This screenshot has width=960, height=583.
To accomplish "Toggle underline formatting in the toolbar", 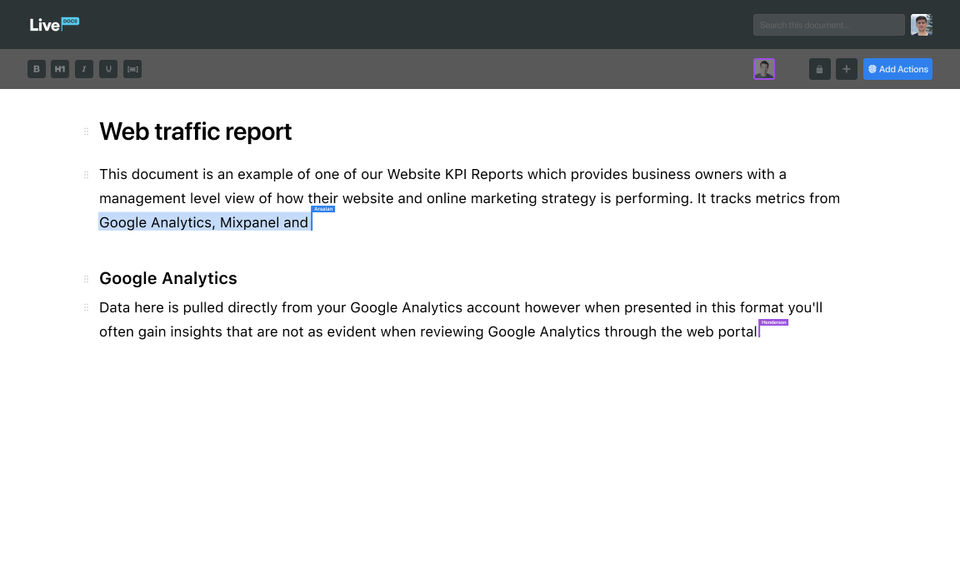I will pyautogui.click(x=108, y=69).
